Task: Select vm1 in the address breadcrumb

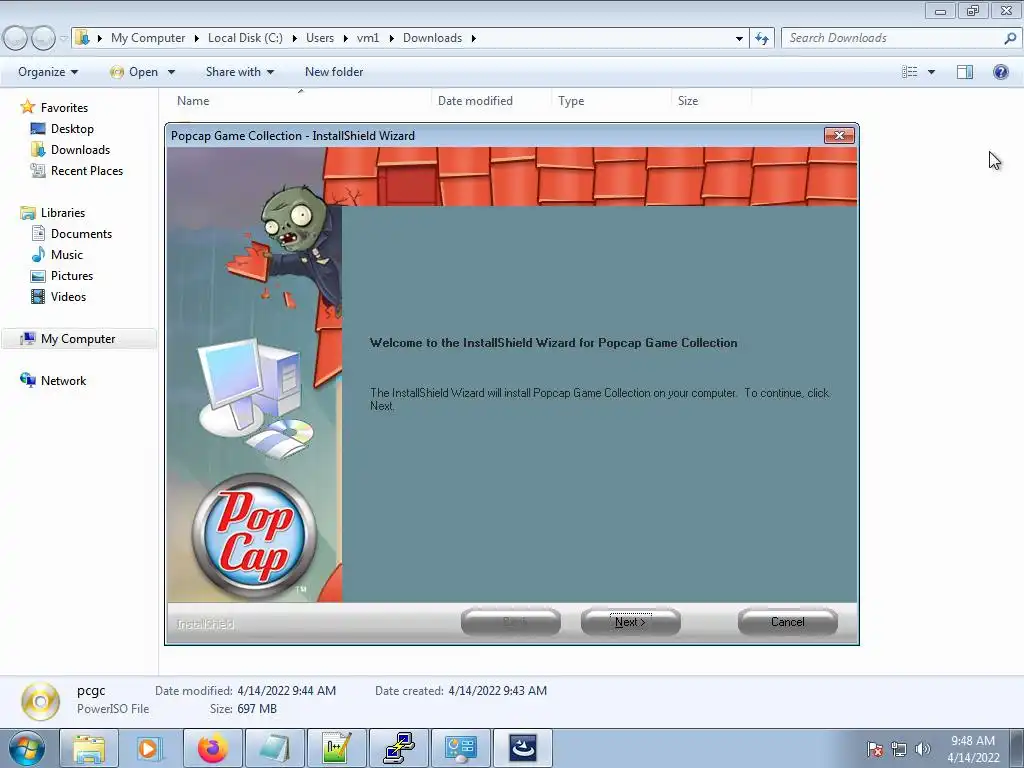Action: click(x=368, y=38)
